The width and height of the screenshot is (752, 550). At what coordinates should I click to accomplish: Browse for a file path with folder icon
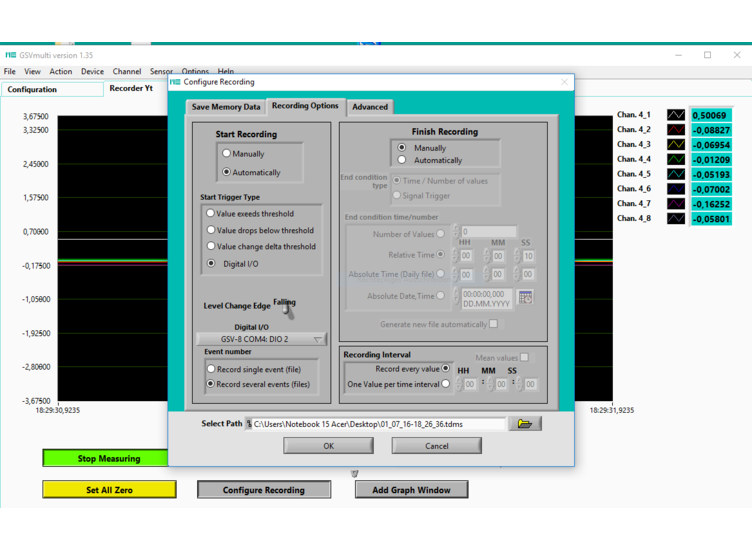(x=524, y=424)
